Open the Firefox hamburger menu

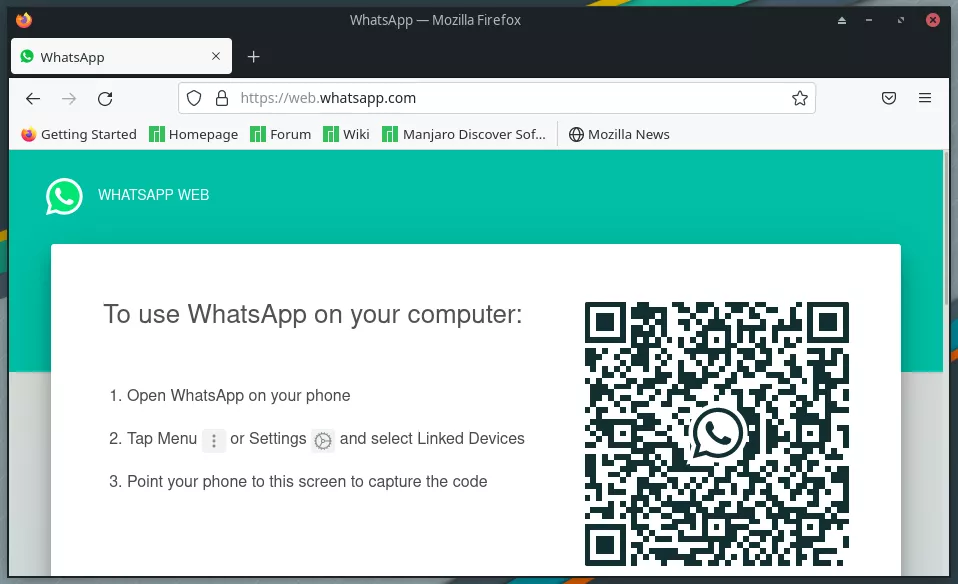pos(925,98)
